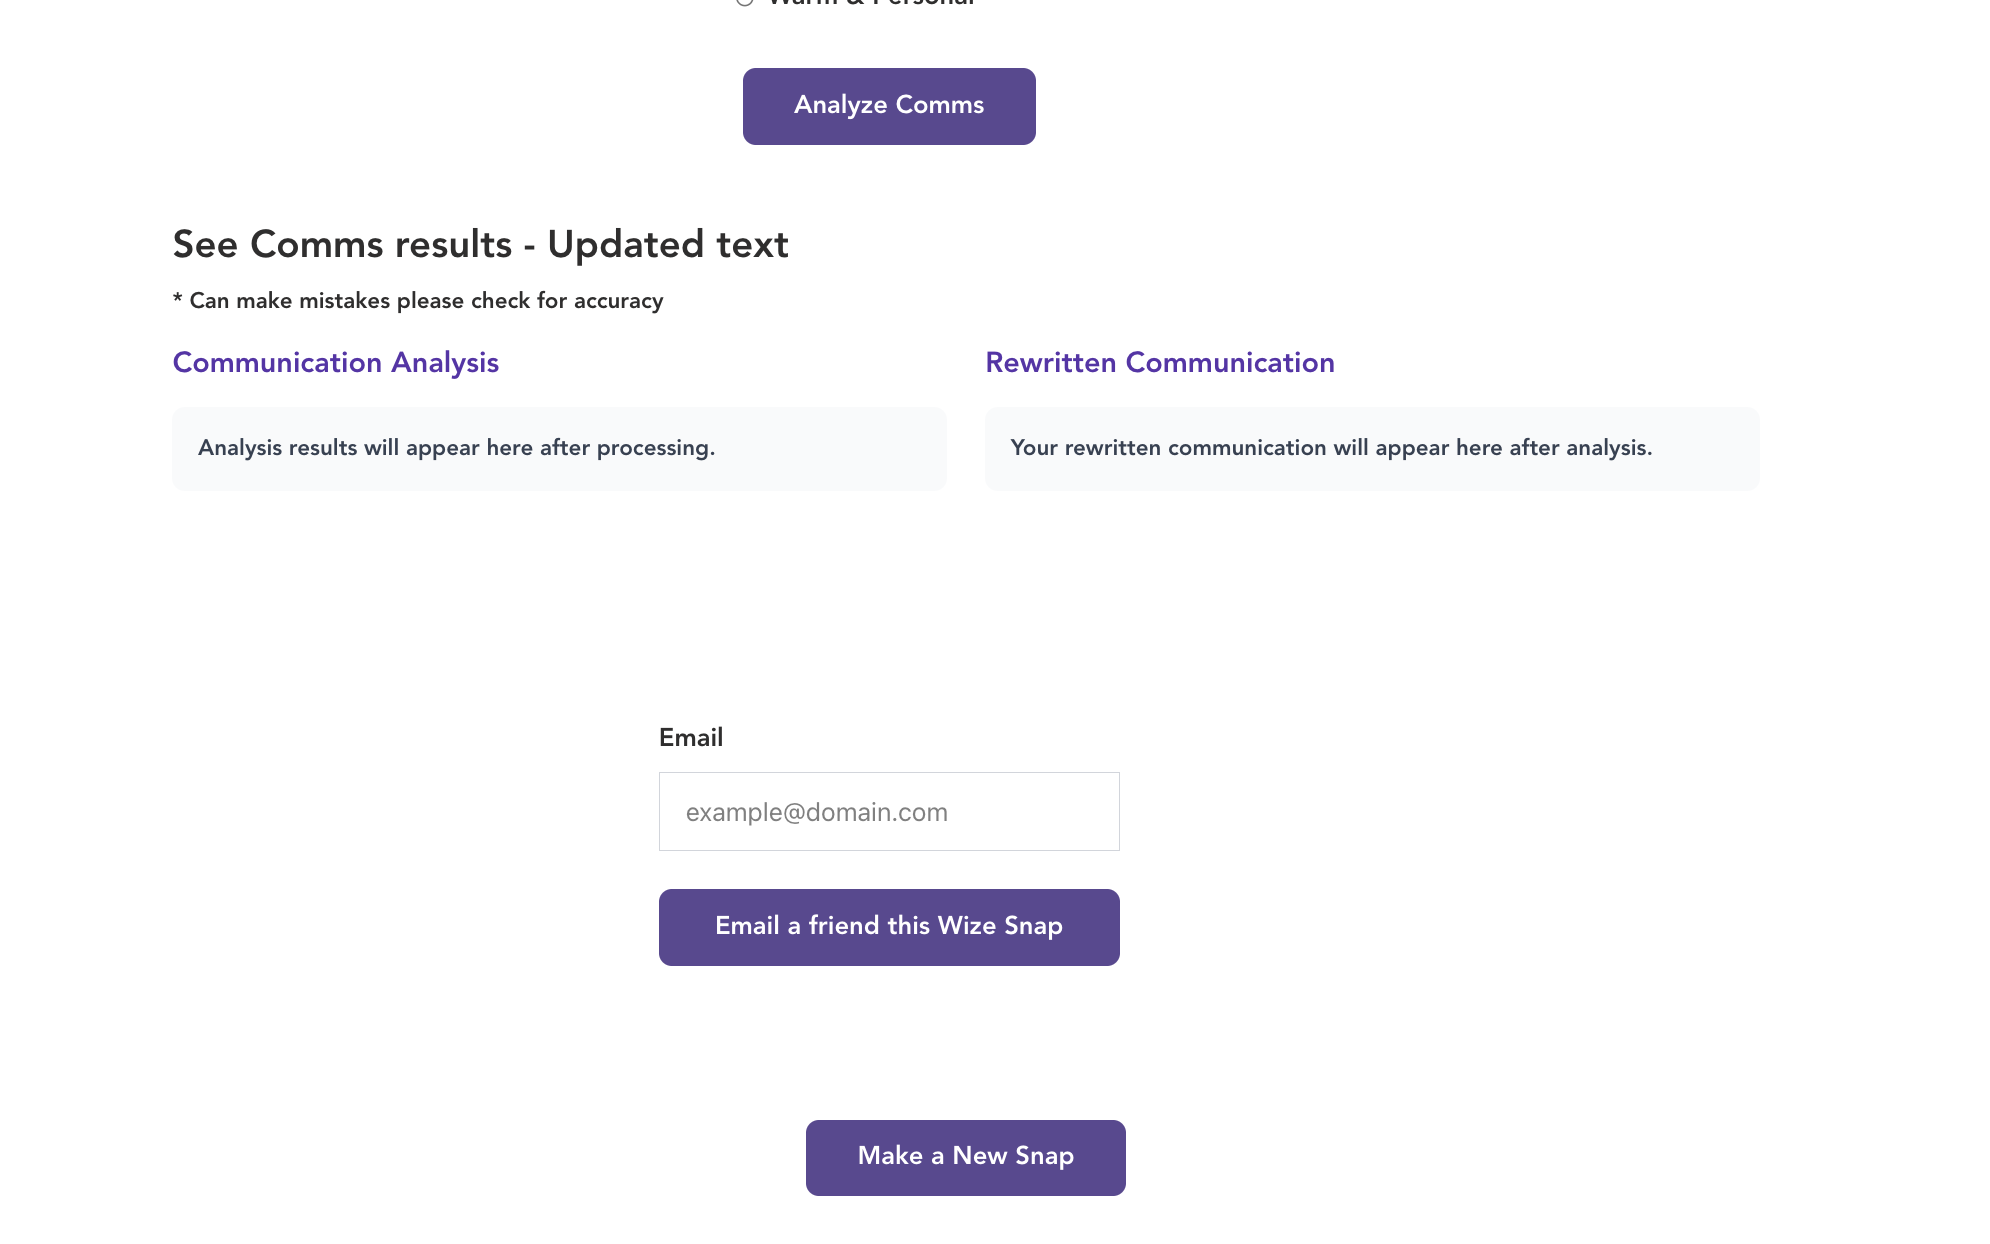Click the example@domain.com placeholder text
Viewport: 1990px width, 1244px height.
816,812
